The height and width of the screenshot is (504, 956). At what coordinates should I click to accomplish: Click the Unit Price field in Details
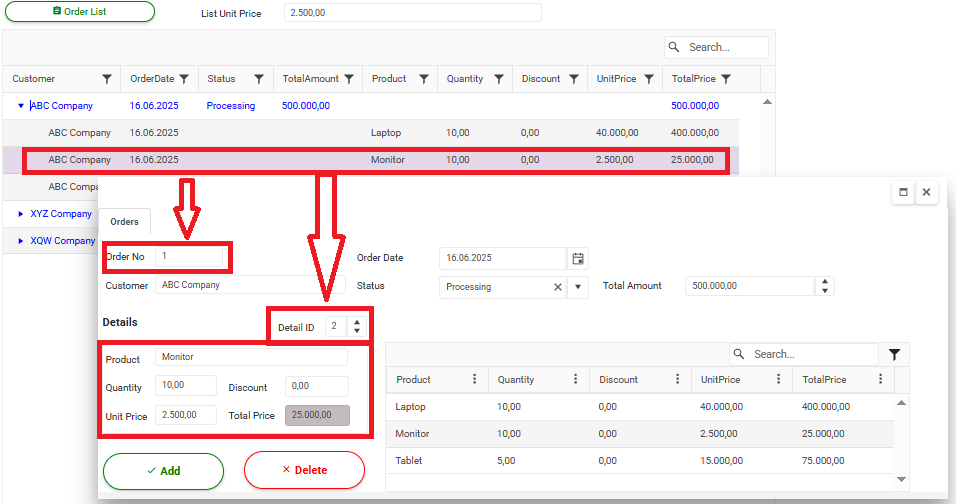(185, 415)
